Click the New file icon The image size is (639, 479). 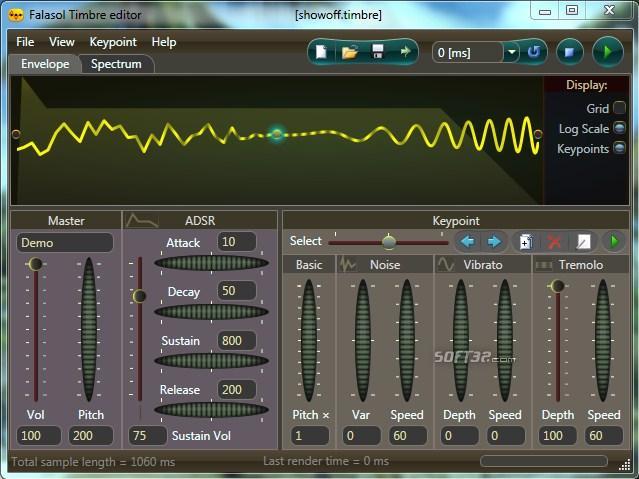coord(321,52)
